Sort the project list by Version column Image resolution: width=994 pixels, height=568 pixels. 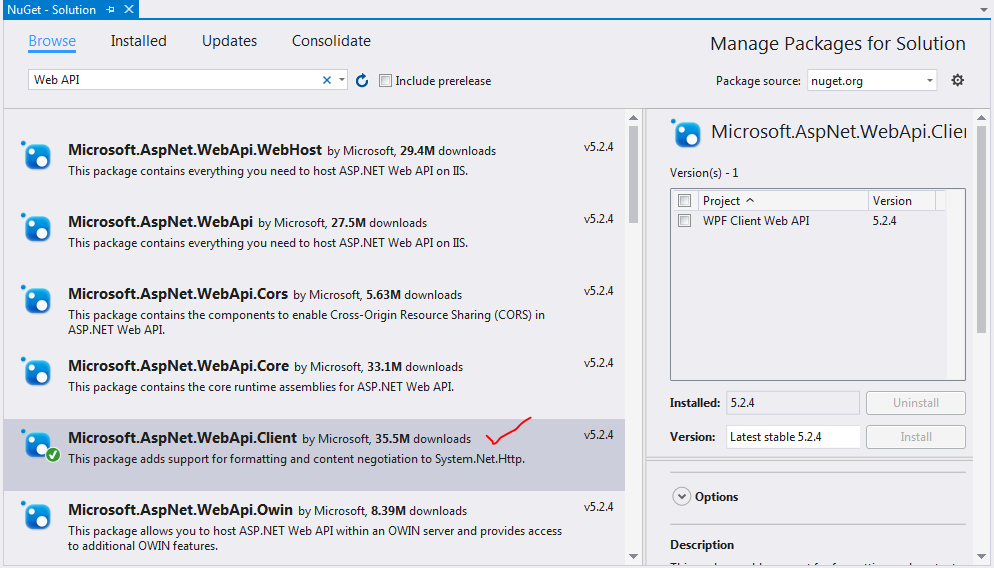(x=902, y=201)
